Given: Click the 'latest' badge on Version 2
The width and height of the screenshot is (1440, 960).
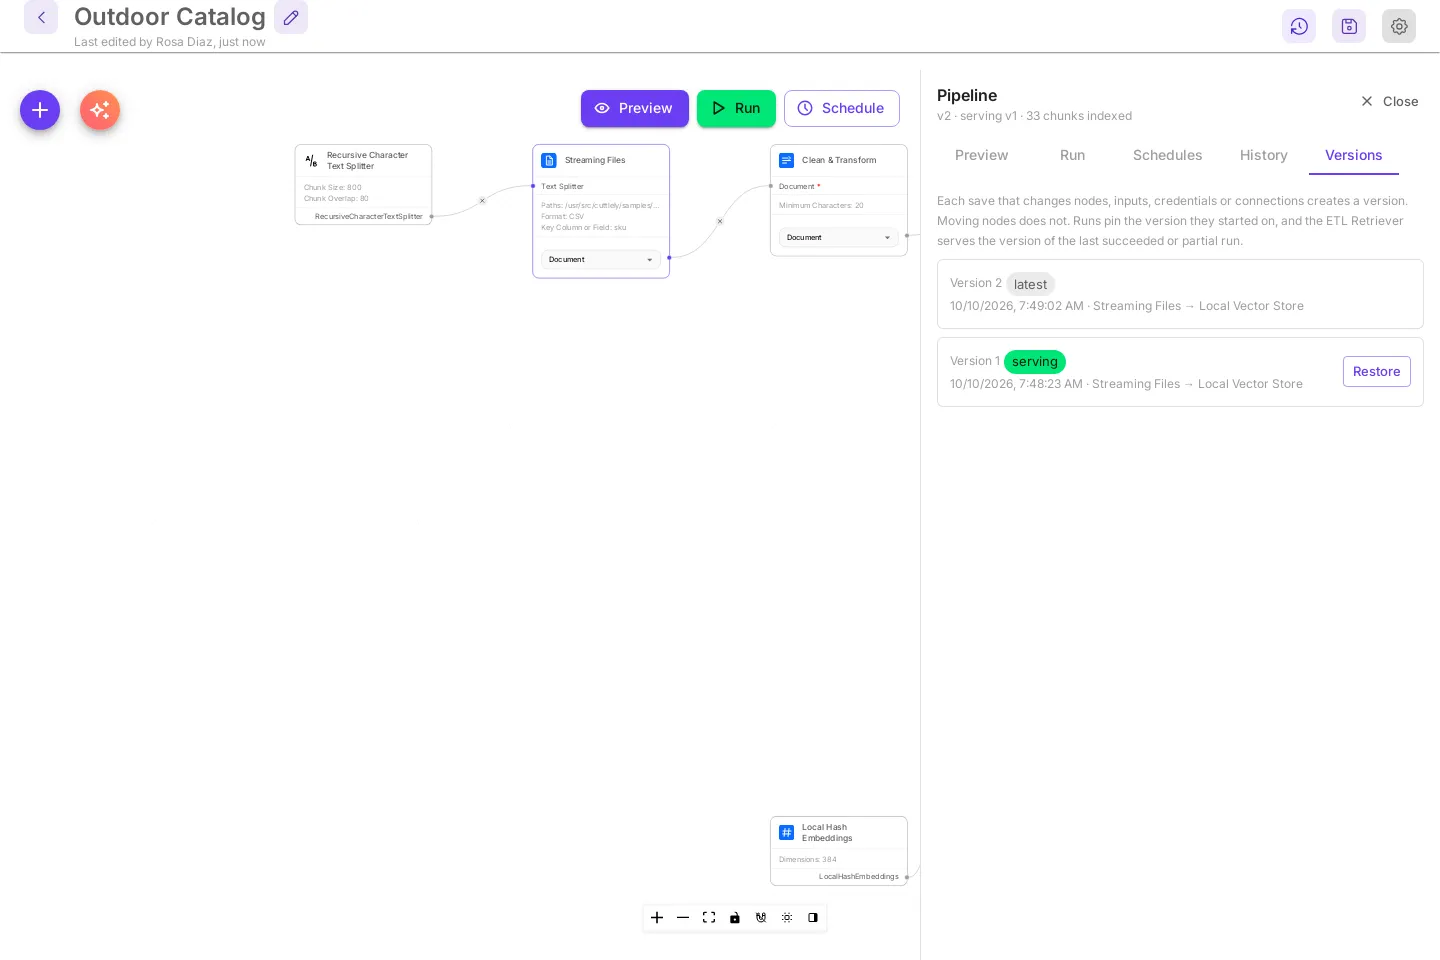Looking at the screenshot, I should tap(1030, 284).
